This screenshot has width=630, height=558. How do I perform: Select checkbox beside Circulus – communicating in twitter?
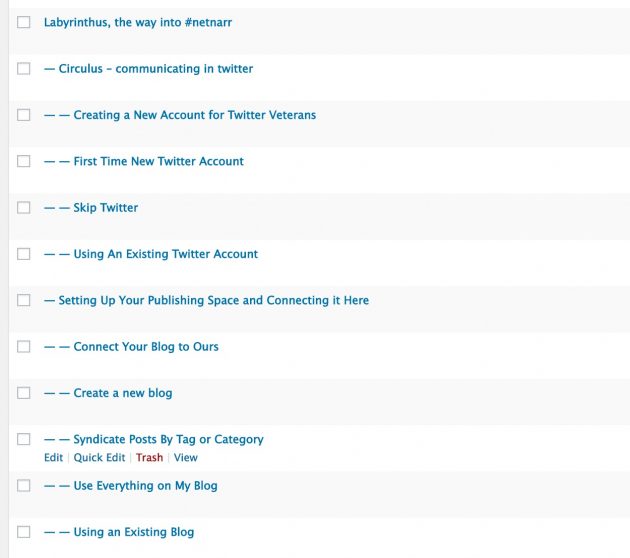coord(24,69)
